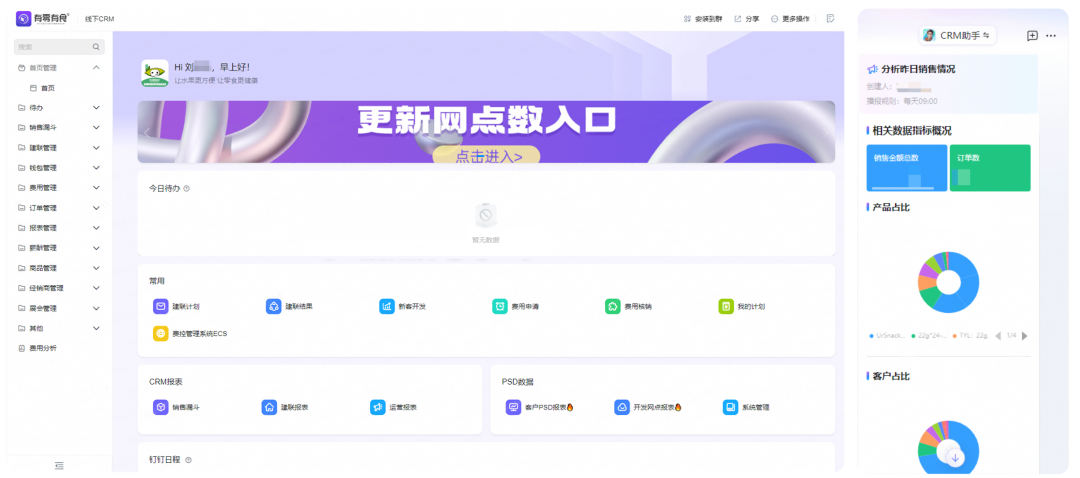Select 费用分析 in the sidebar
This screenshot has width=1080, height=478.
pyautogui.click(x=42, y=348)
